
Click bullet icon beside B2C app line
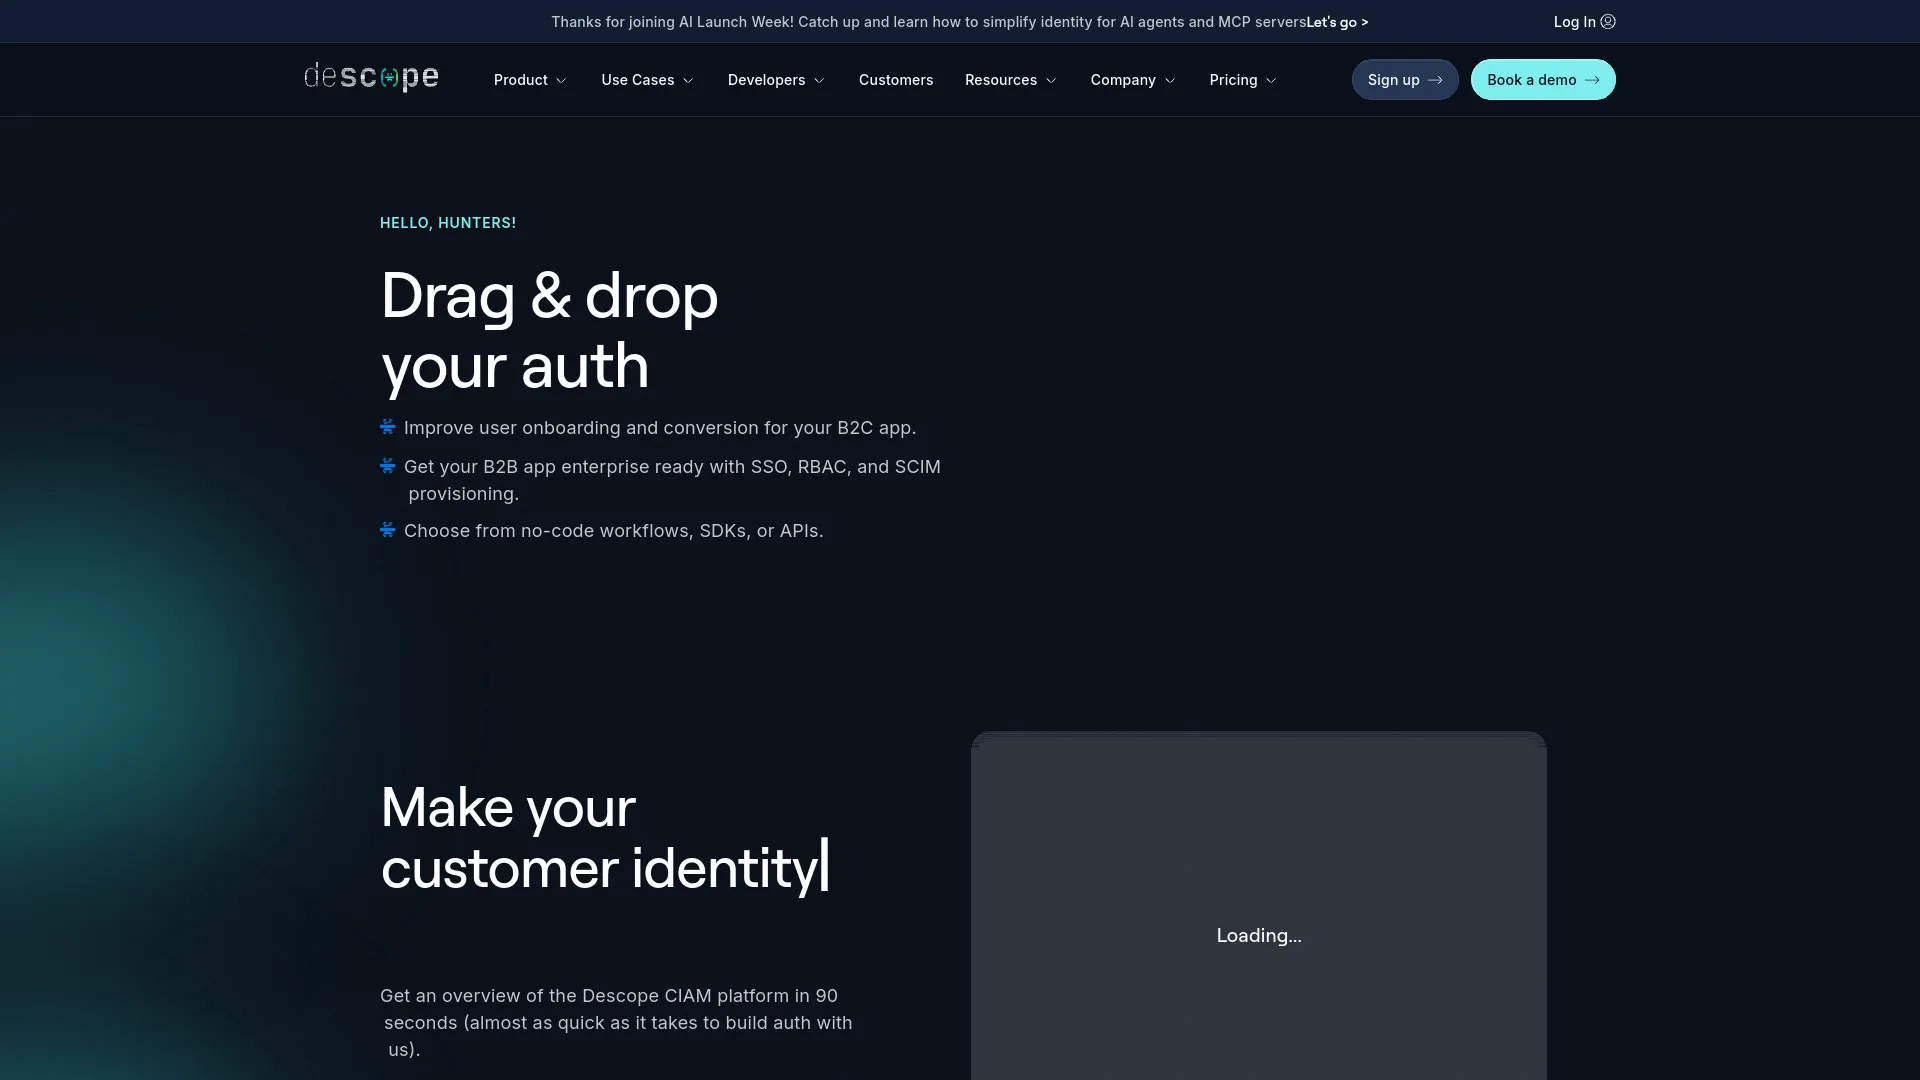click(388, 427)
